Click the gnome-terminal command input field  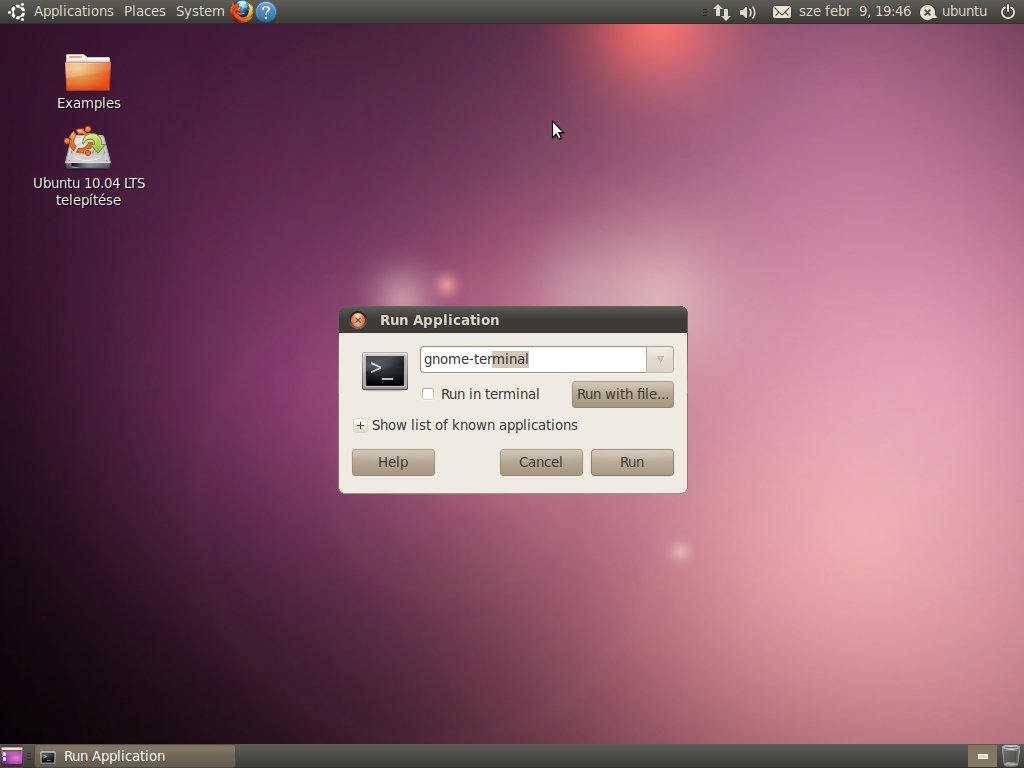tap(533, 359)
